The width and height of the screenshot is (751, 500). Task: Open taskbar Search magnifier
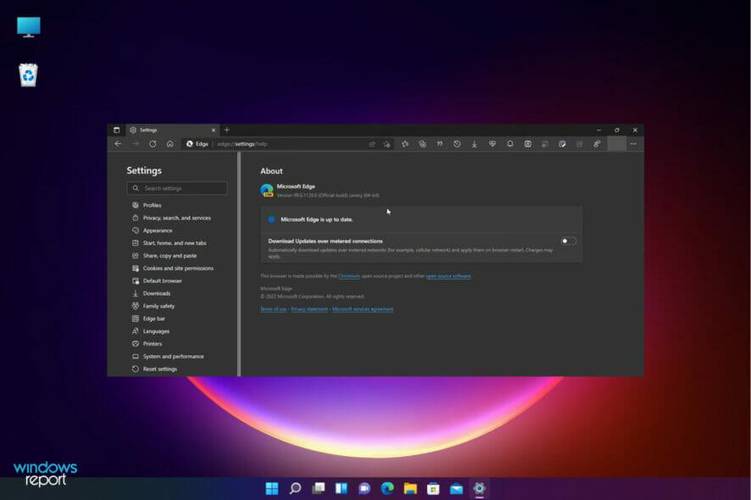[295, 488]
